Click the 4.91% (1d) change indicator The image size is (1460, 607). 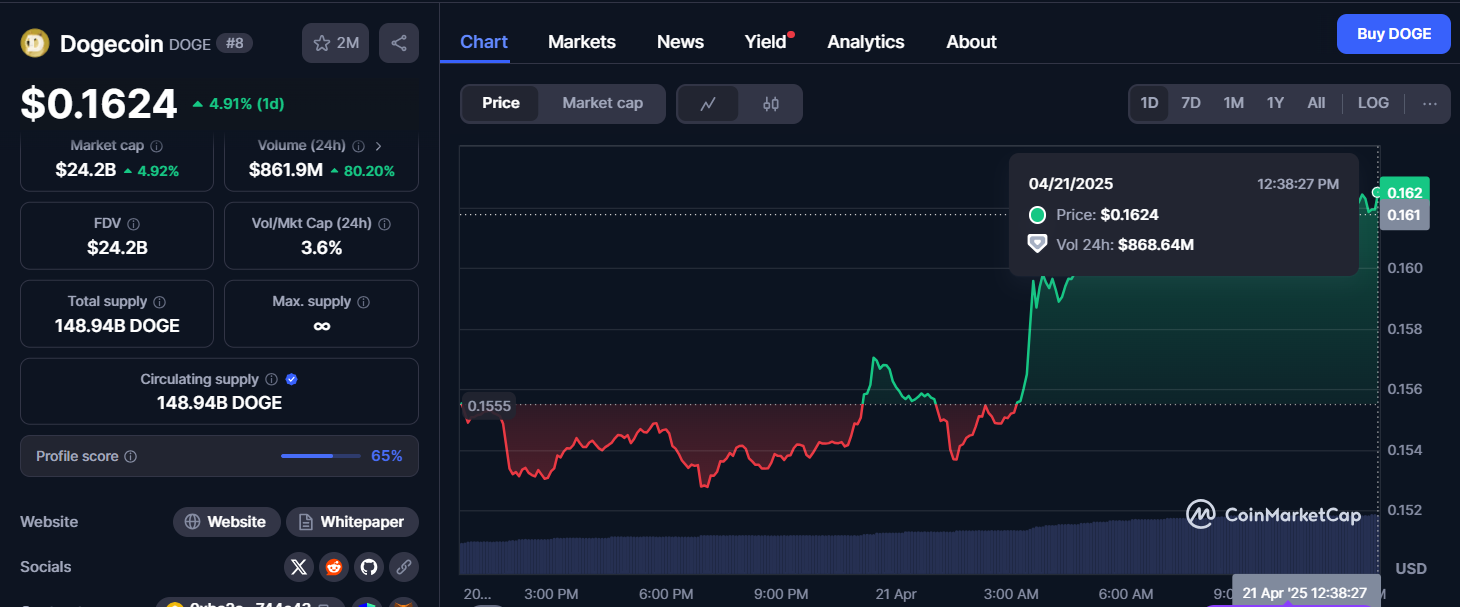point(239,104)
